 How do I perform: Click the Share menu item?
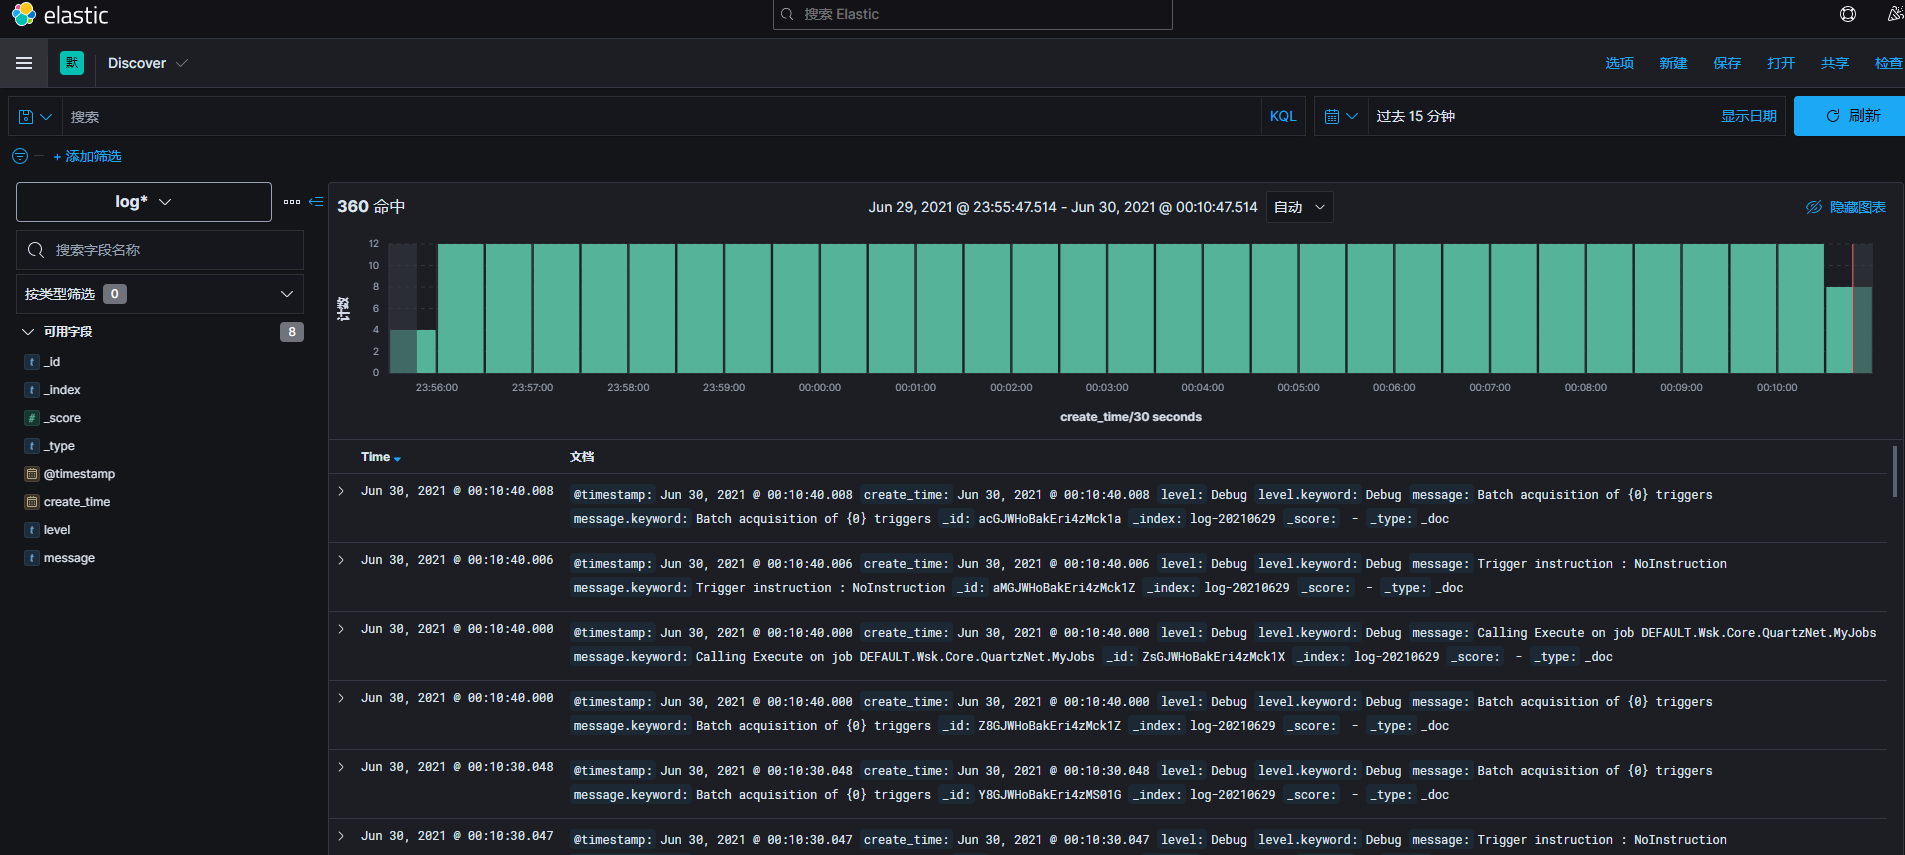[1835, 63]
